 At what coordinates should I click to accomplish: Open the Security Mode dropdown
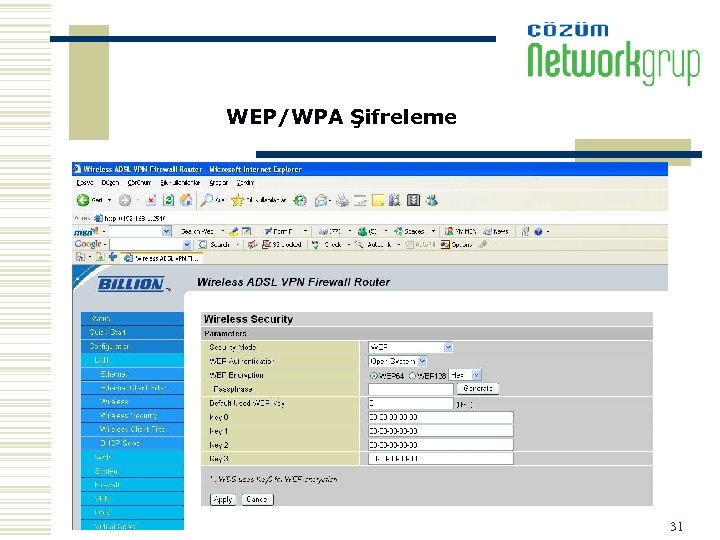[411, 347]
